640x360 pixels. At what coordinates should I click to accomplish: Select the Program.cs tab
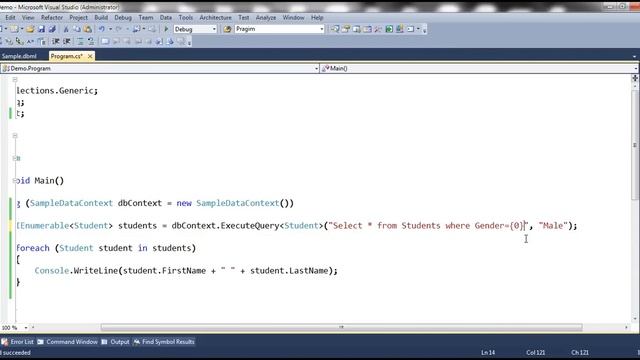(x=67, y=56)
